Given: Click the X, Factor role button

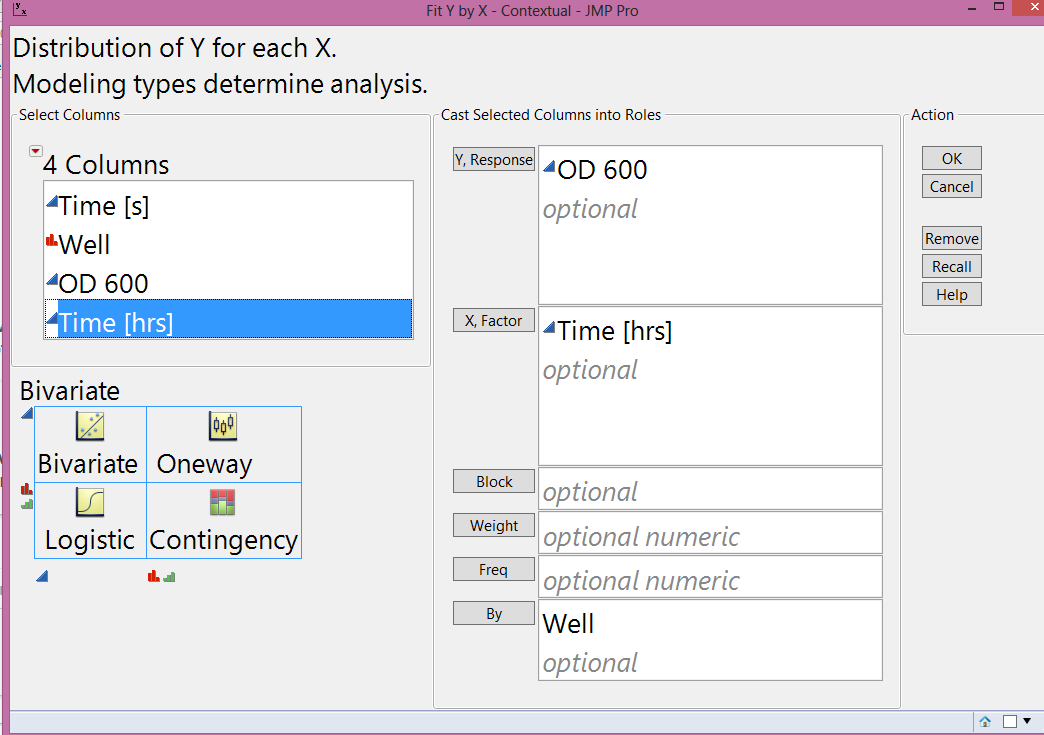Looking at the screenshot, I should (x=493, y=320).
